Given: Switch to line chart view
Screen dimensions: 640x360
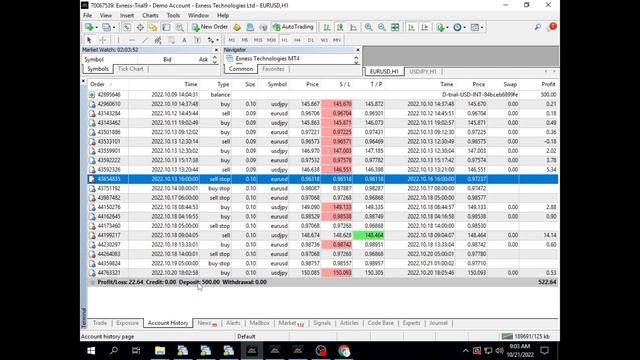Looking at the screenshot, I should 353,27.
